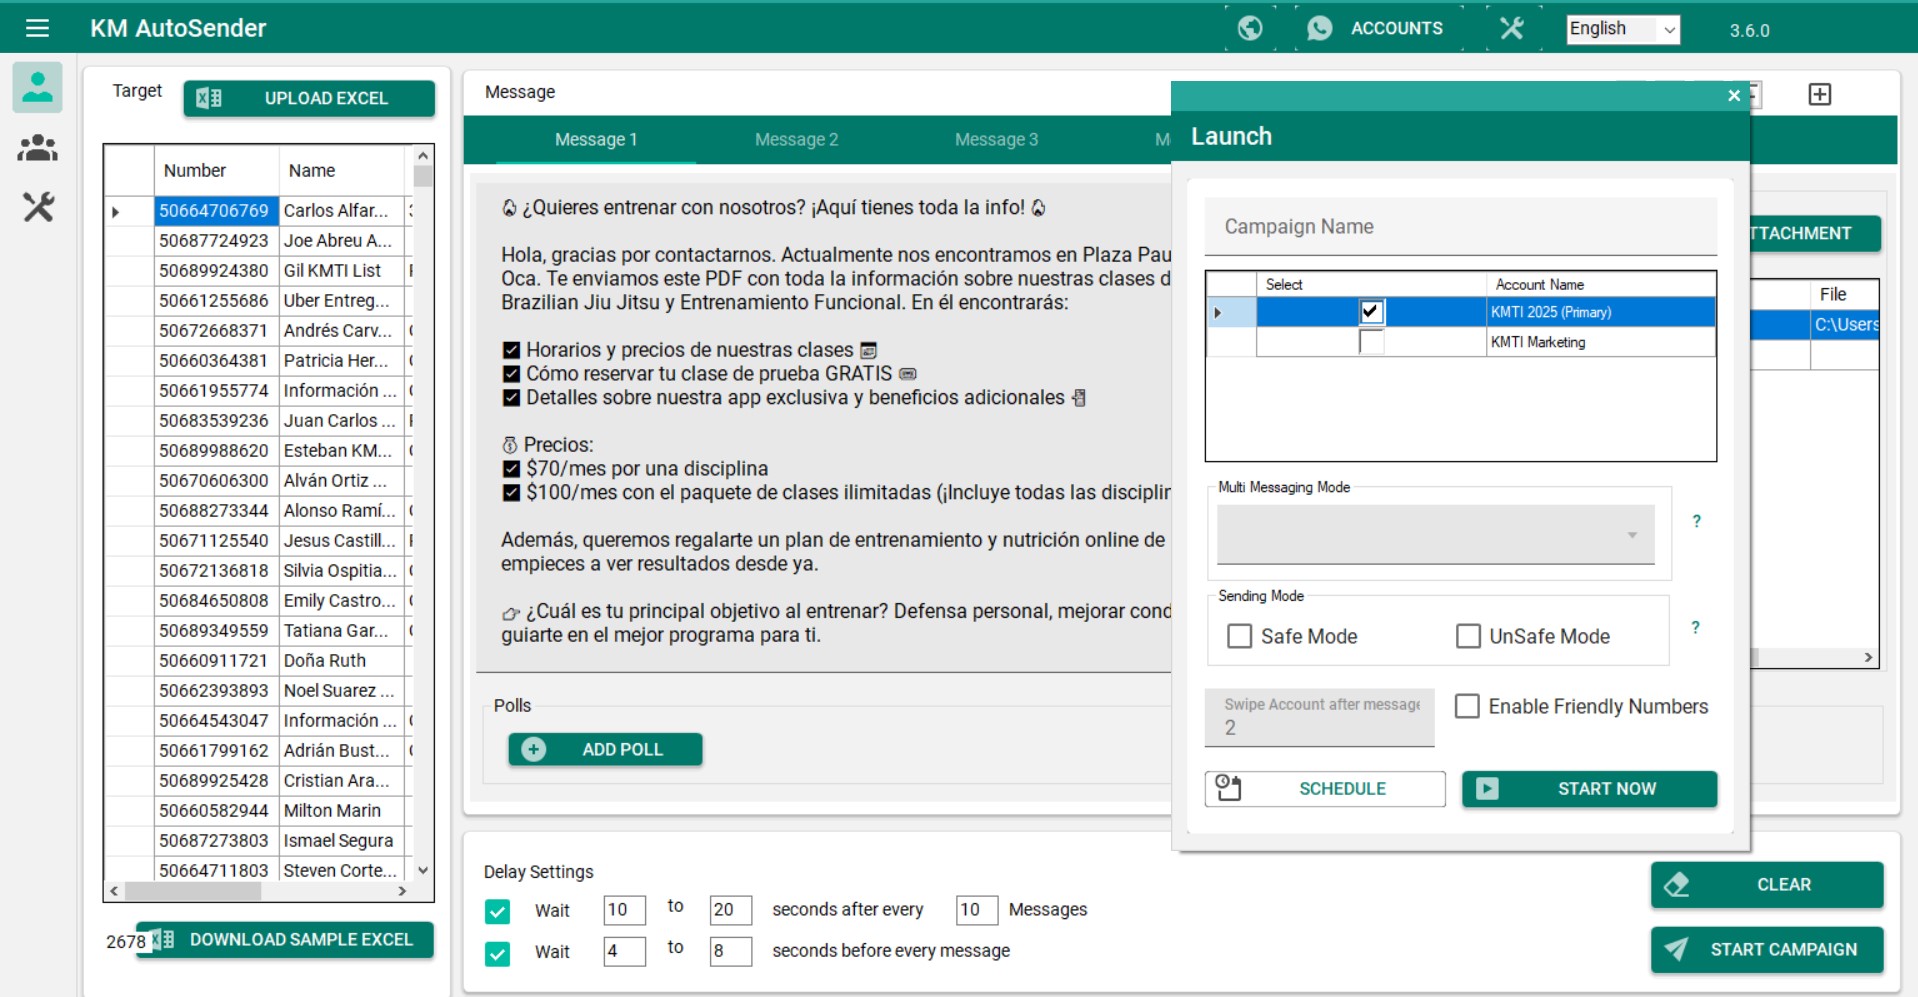1918x997 pixels.
Task: Open the groups sidebar icon
Action: [38, 148]
